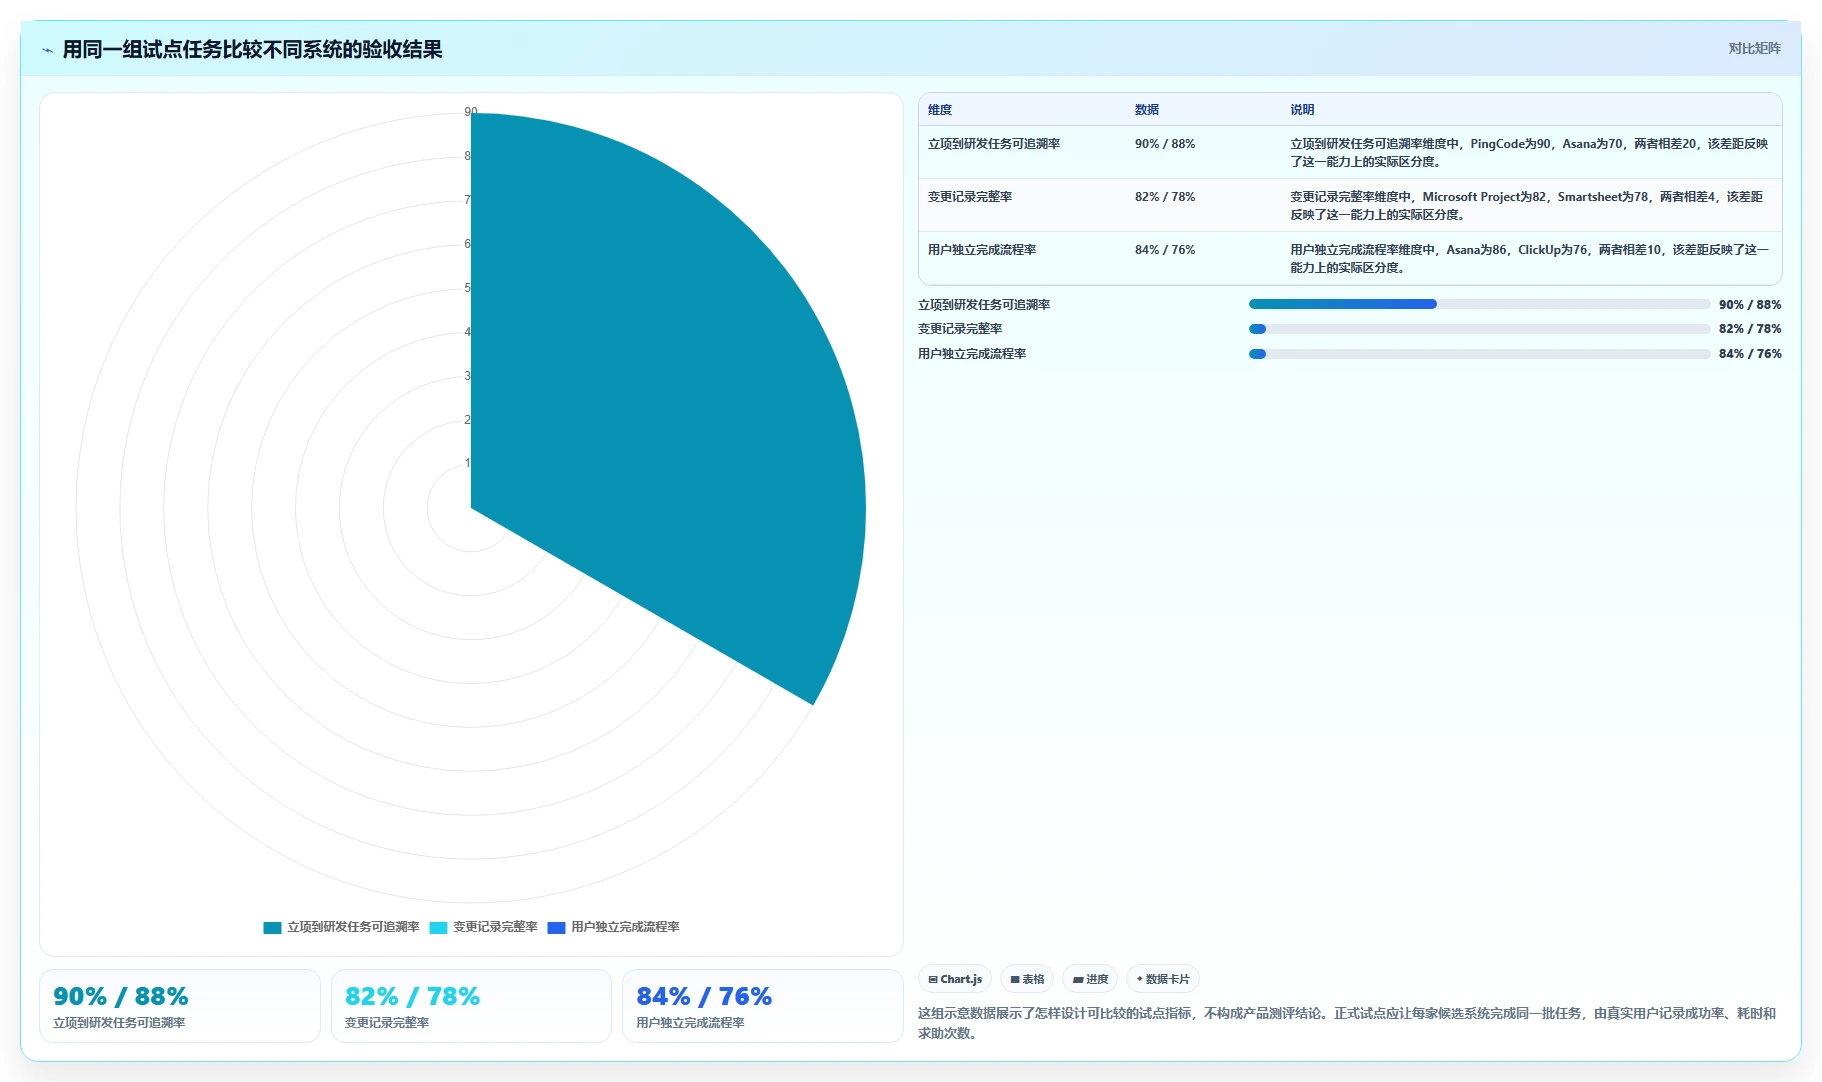
Task: Click the 维度 column header
Action: (x=940, y=110)
